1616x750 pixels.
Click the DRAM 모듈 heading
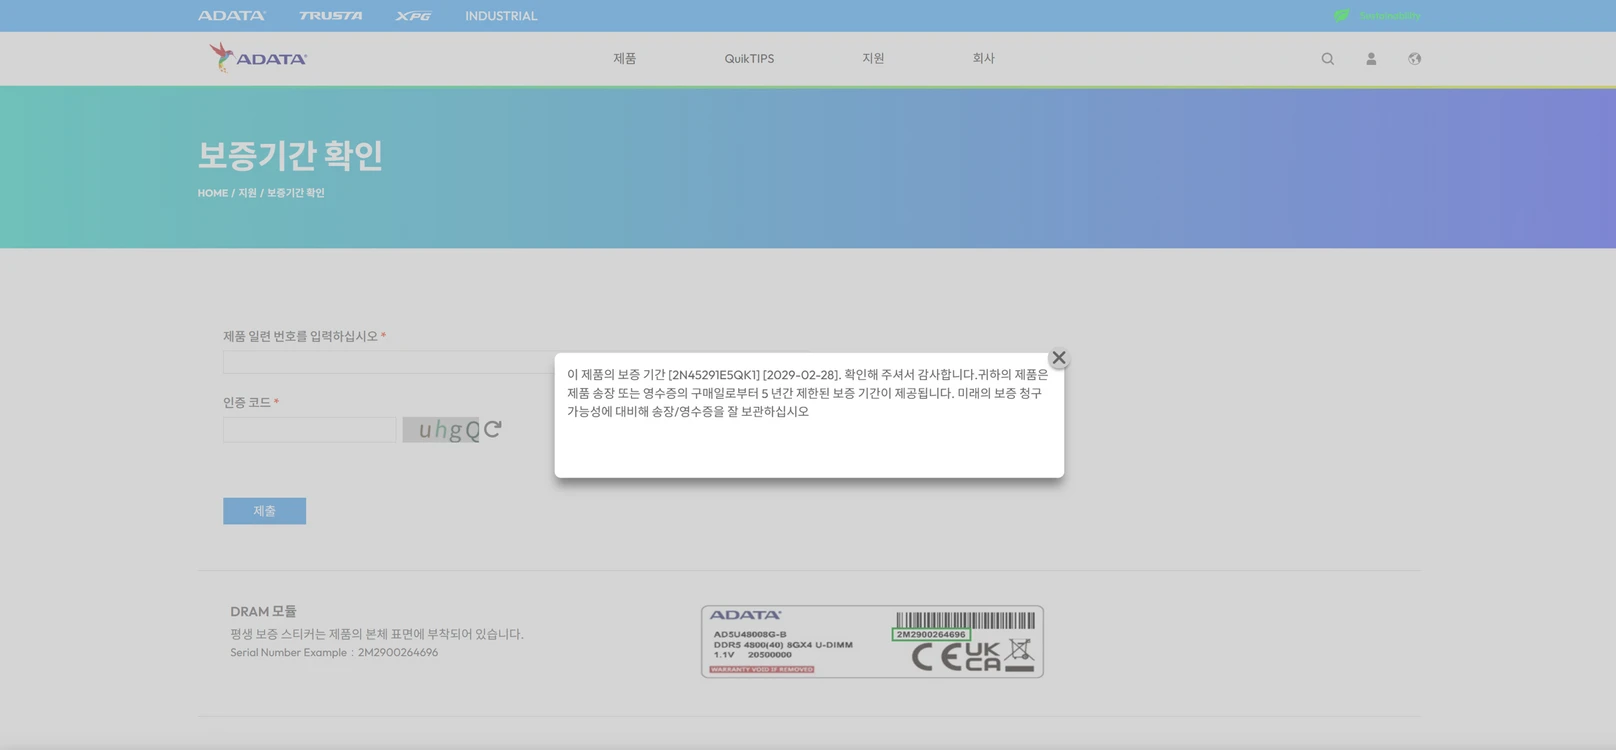(263, 611)
